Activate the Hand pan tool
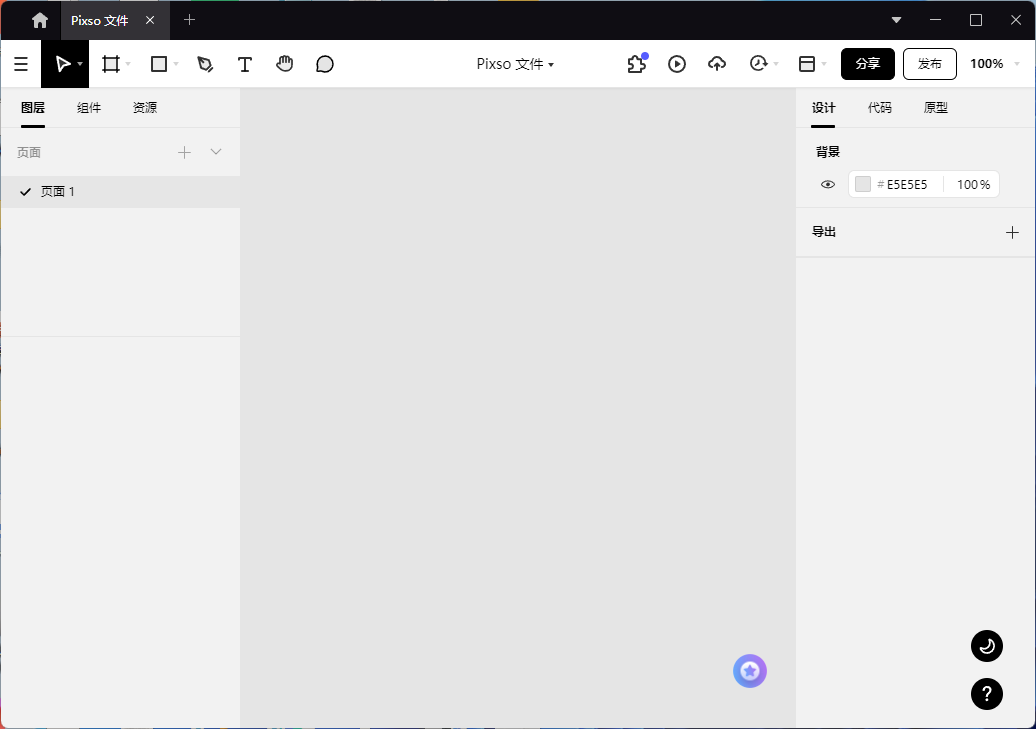The width and height of the screenshot is (1036, 729). click(285, 64)
